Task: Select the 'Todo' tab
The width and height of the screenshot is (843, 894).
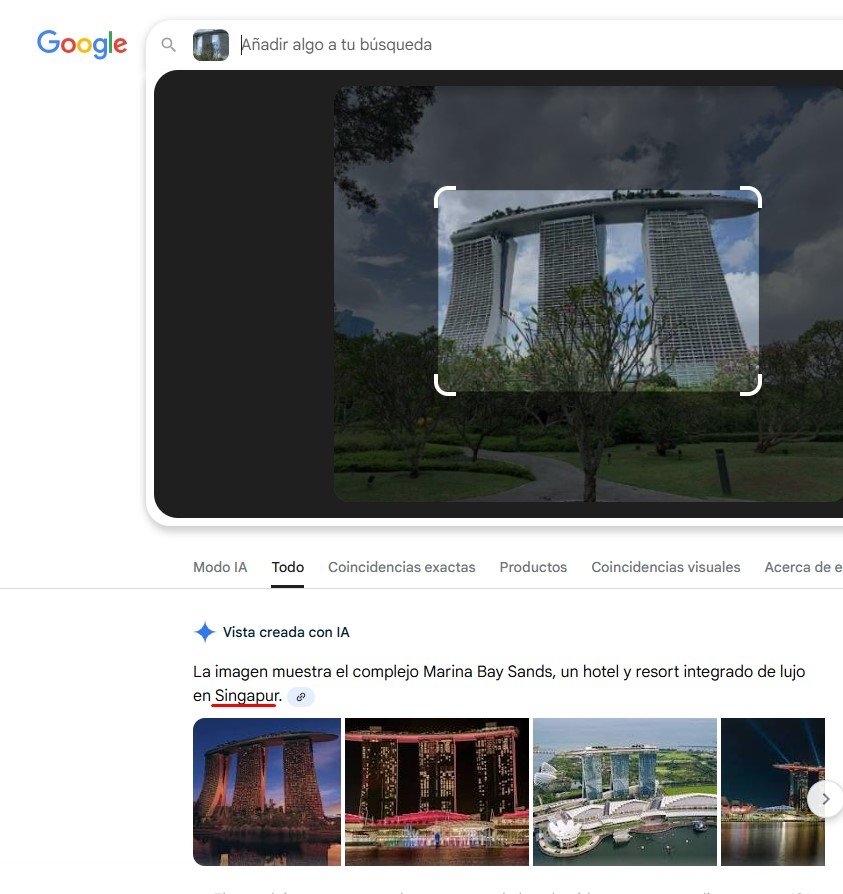Action: coord(287,567)
